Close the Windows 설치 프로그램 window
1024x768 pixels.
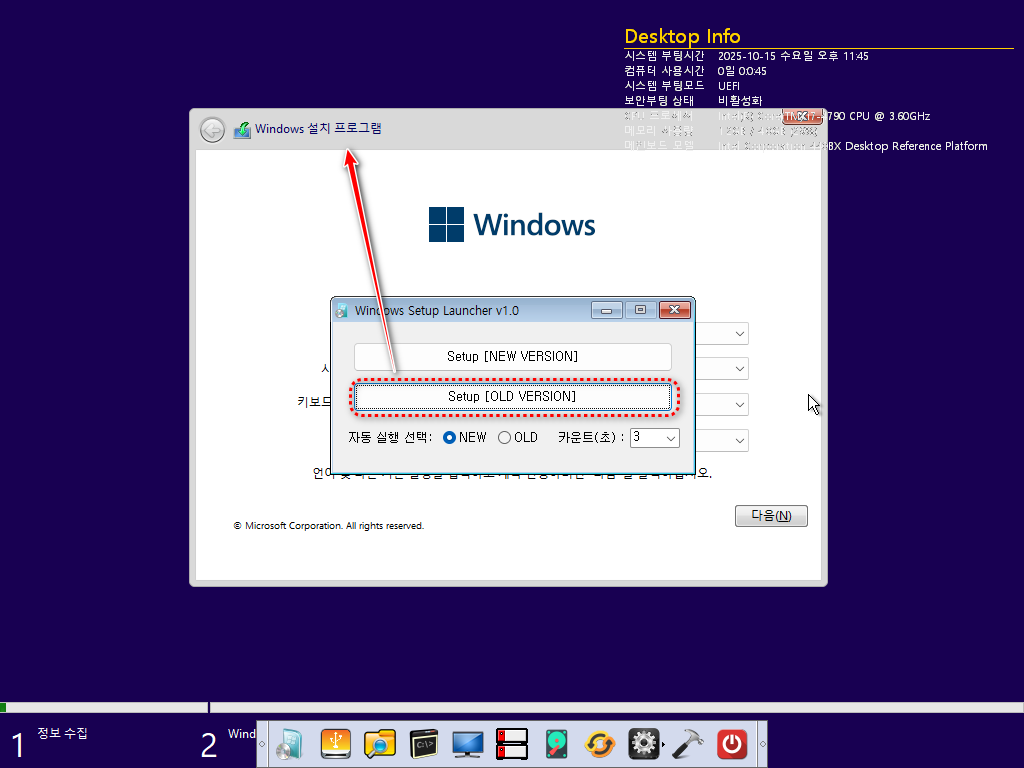pyautogui.click(x=802, y=116)
